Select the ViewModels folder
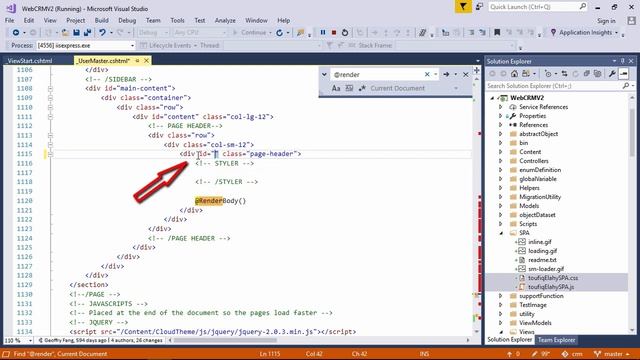This screenshot has width=640, height=360. (535, 323)
